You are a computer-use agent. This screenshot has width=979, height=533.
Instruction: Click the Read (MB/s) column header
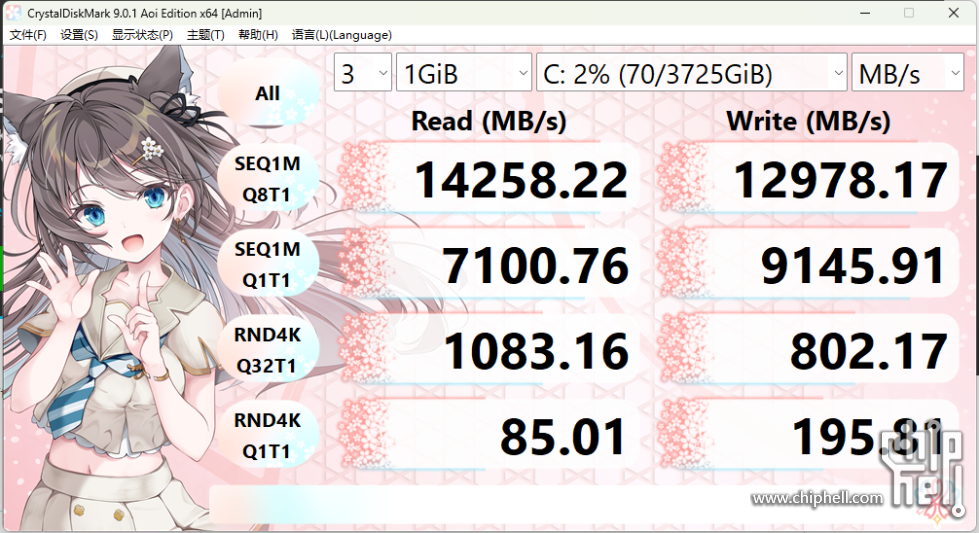point(489,121)
